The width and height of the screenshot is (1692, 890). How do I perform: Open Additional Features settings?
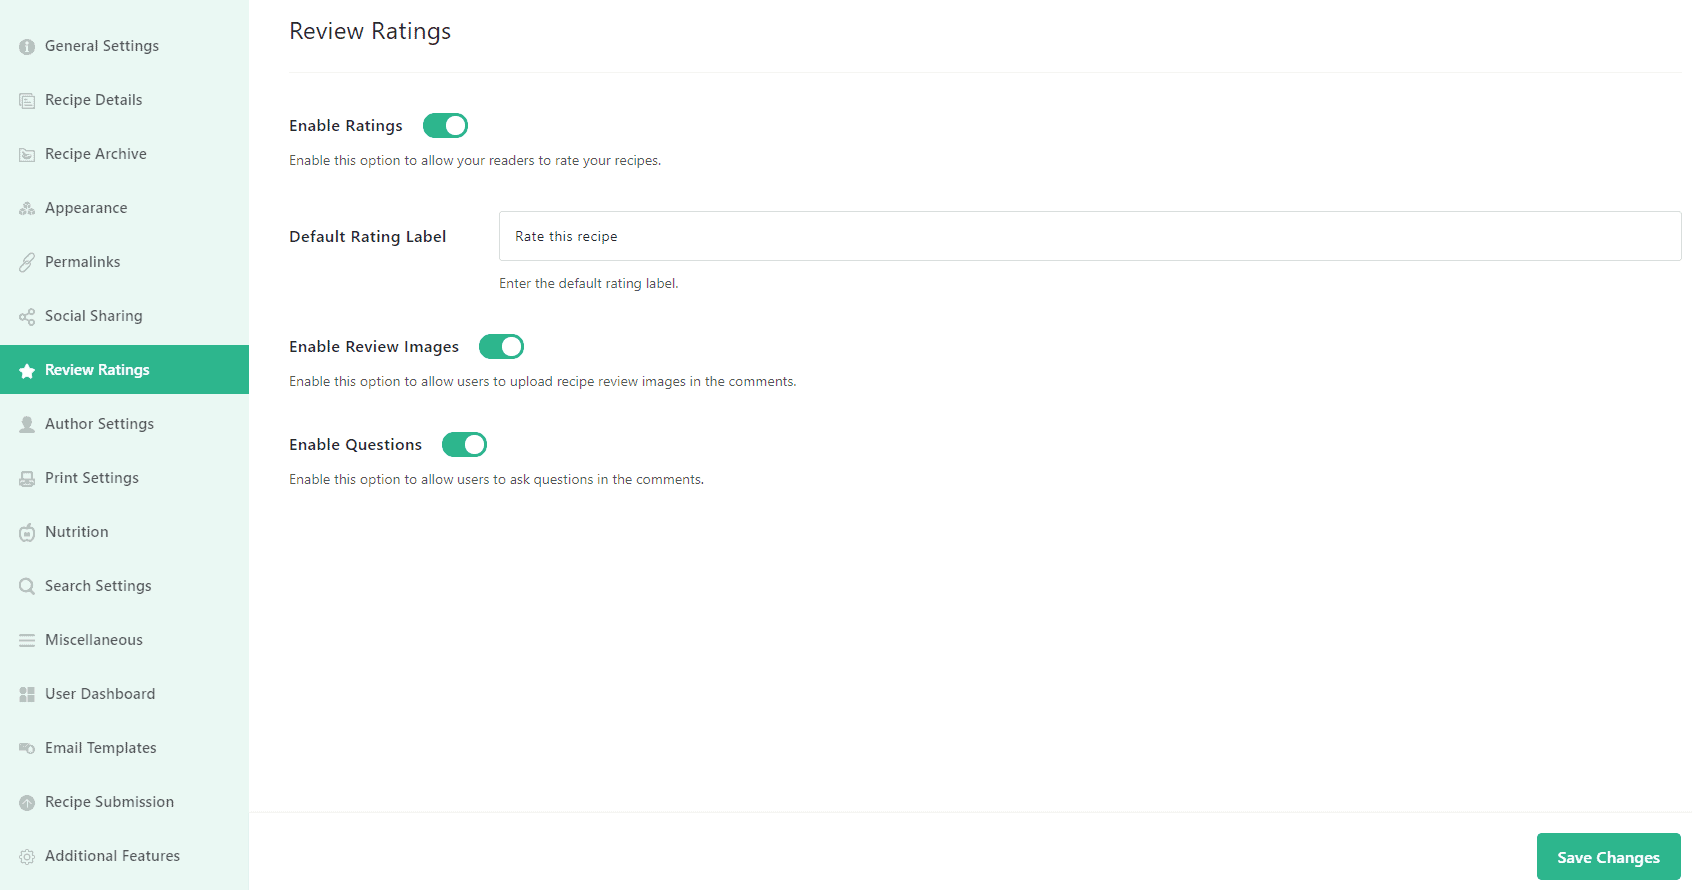[124, 856]
